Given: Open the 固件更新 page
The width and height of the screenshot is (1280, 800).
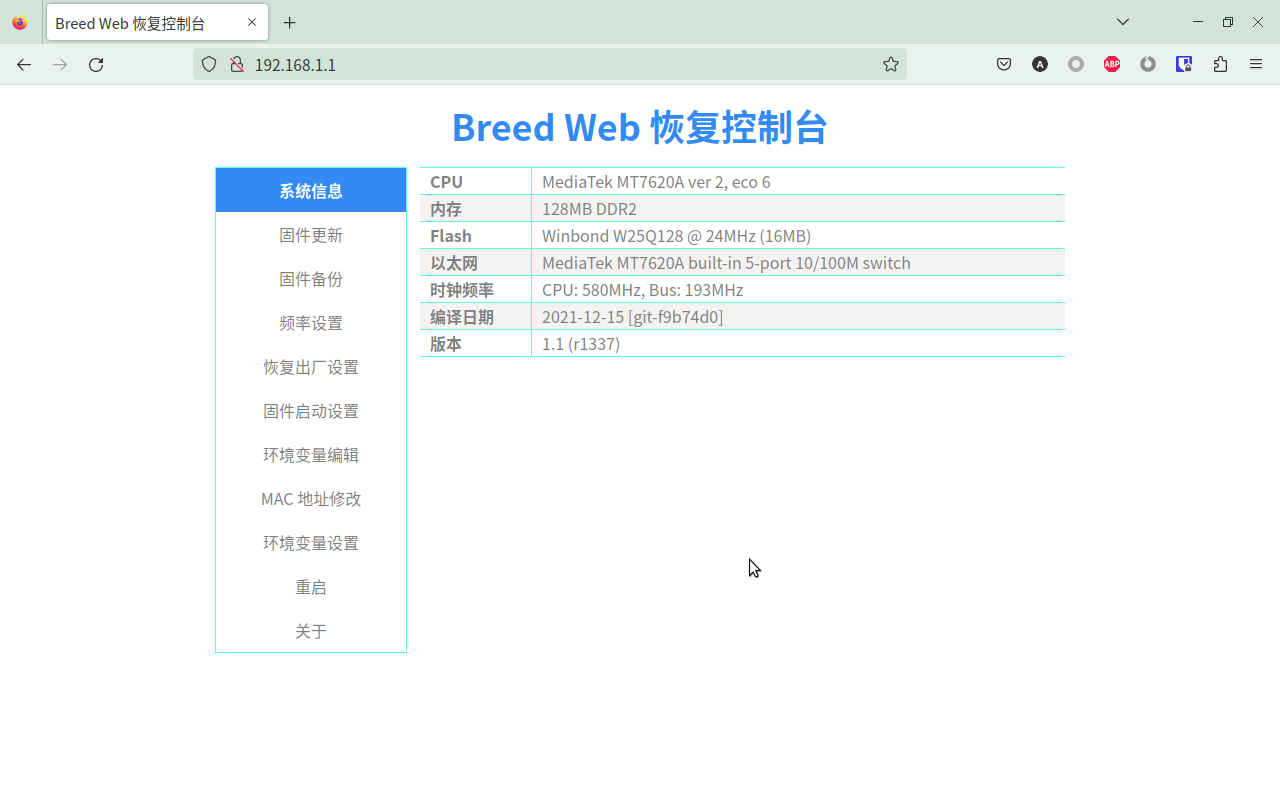Looking at the screenshot, I should click(x=311, y=235).
